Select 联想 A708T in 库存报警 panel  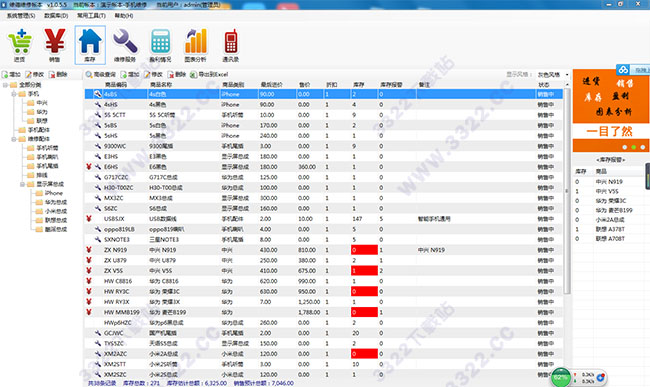point(610,238)
